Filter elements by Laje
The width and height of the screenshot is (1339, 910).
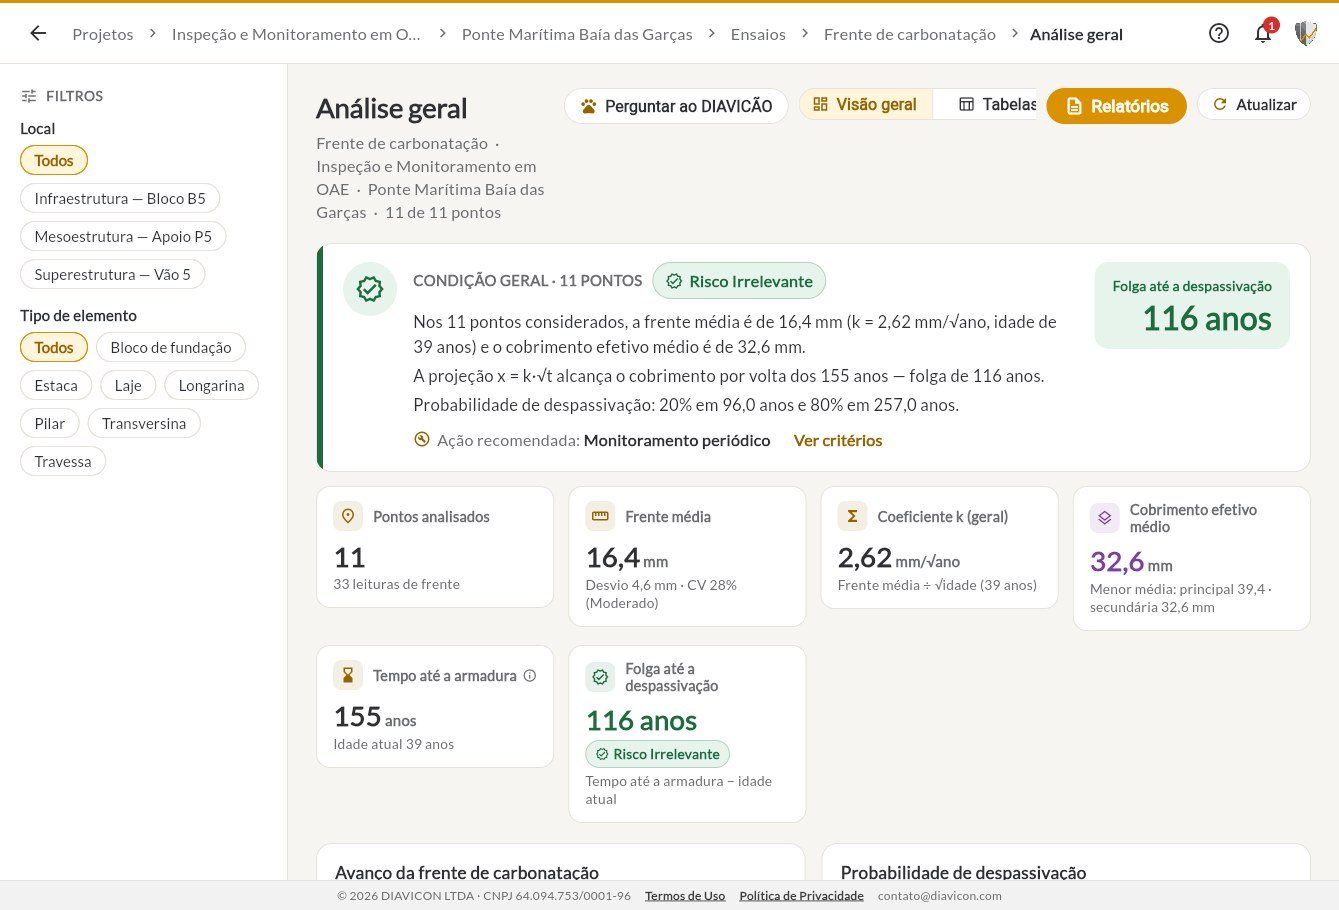click(128, 385)
